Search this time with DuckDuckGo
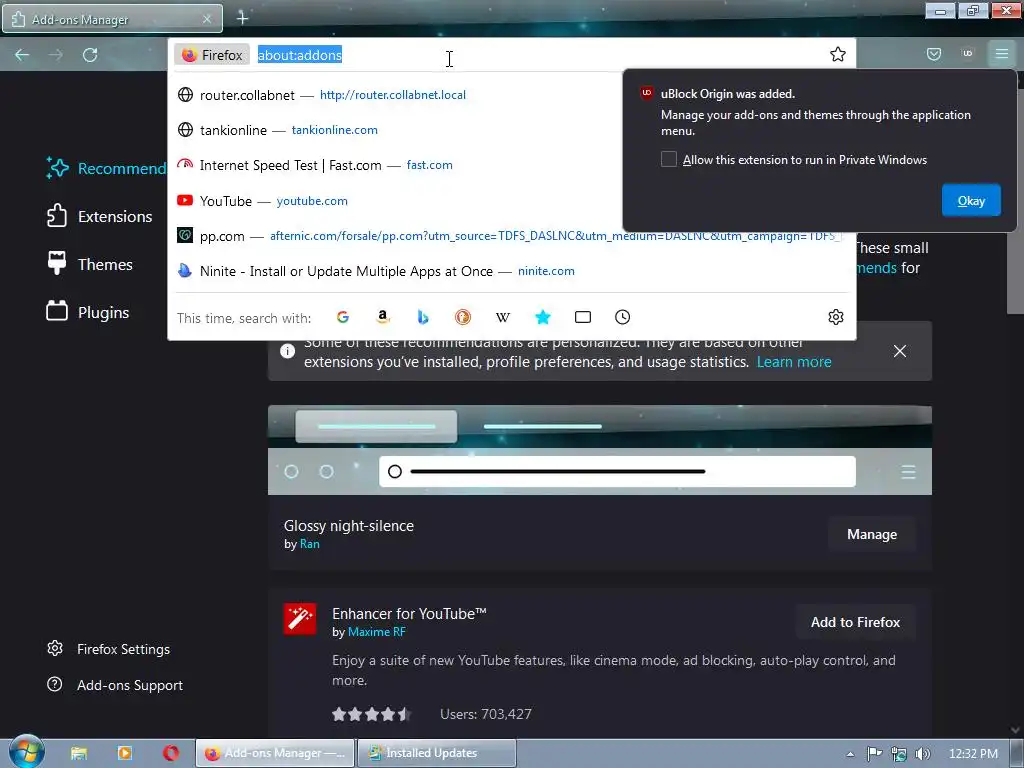The width and height of the screenshot is (1024, 768). click(463, 317)
